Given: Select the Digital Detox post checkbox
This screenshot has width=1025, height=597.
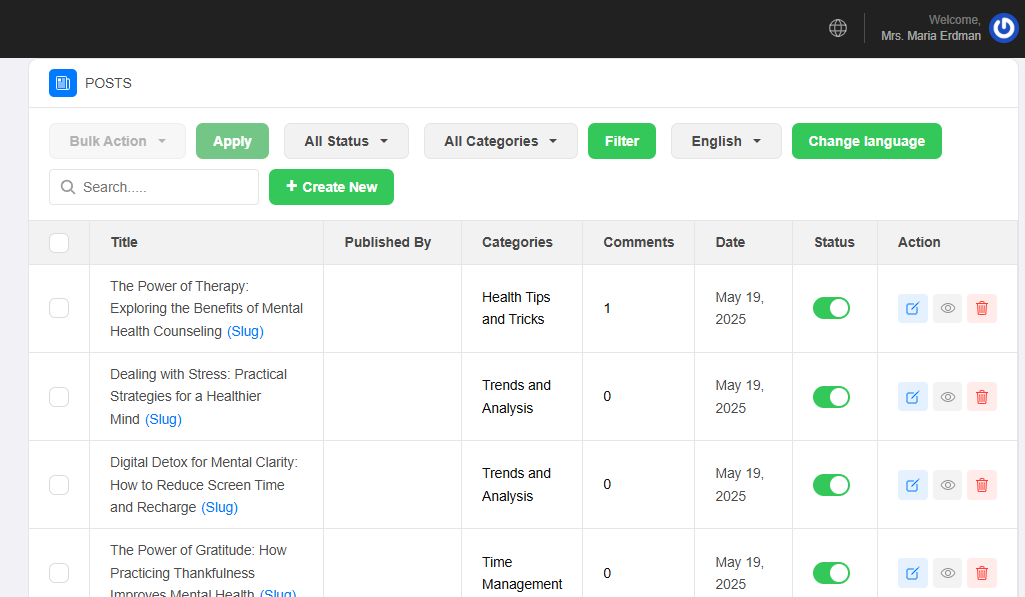Looking at the screenshot, I should (59, 485).
